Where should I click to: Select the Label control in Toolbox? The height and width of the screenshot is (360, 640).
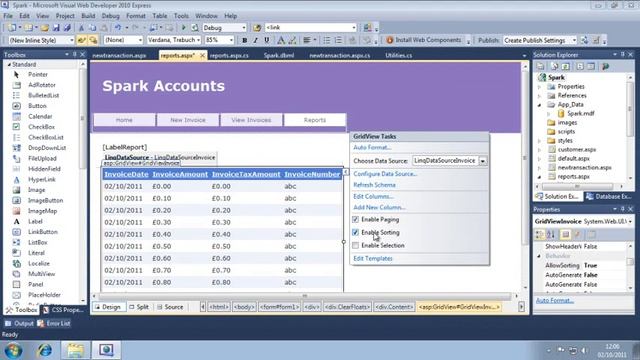(x=35, y=222)
